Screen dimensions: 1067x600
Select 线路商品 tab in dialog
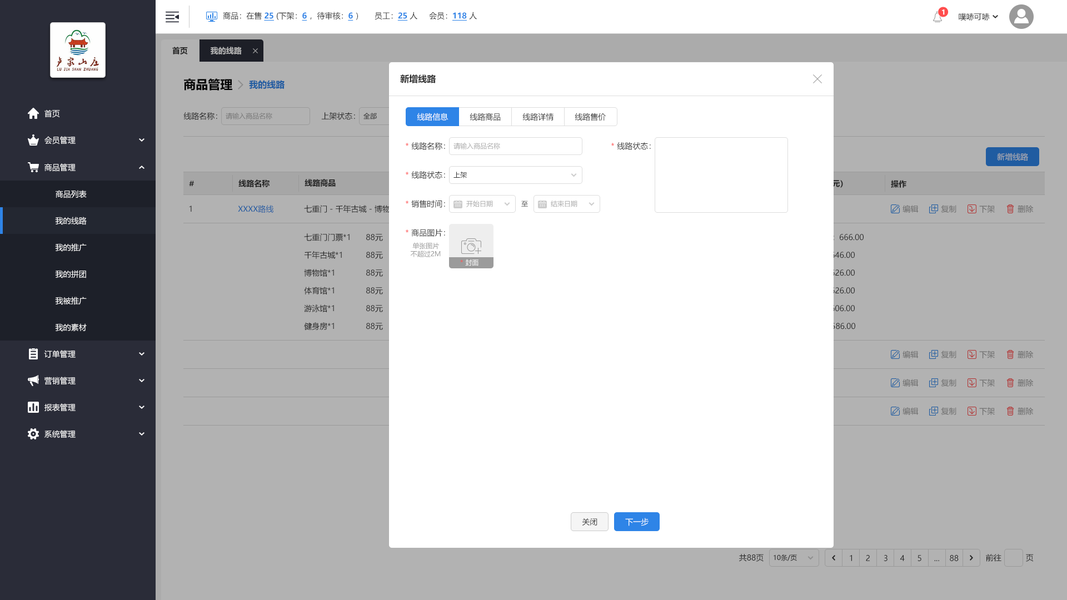pos(485,117)
